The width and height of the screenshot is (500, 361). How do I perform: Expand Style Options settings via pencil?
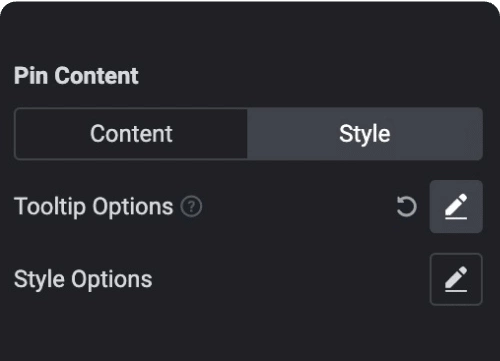(456, 279)
